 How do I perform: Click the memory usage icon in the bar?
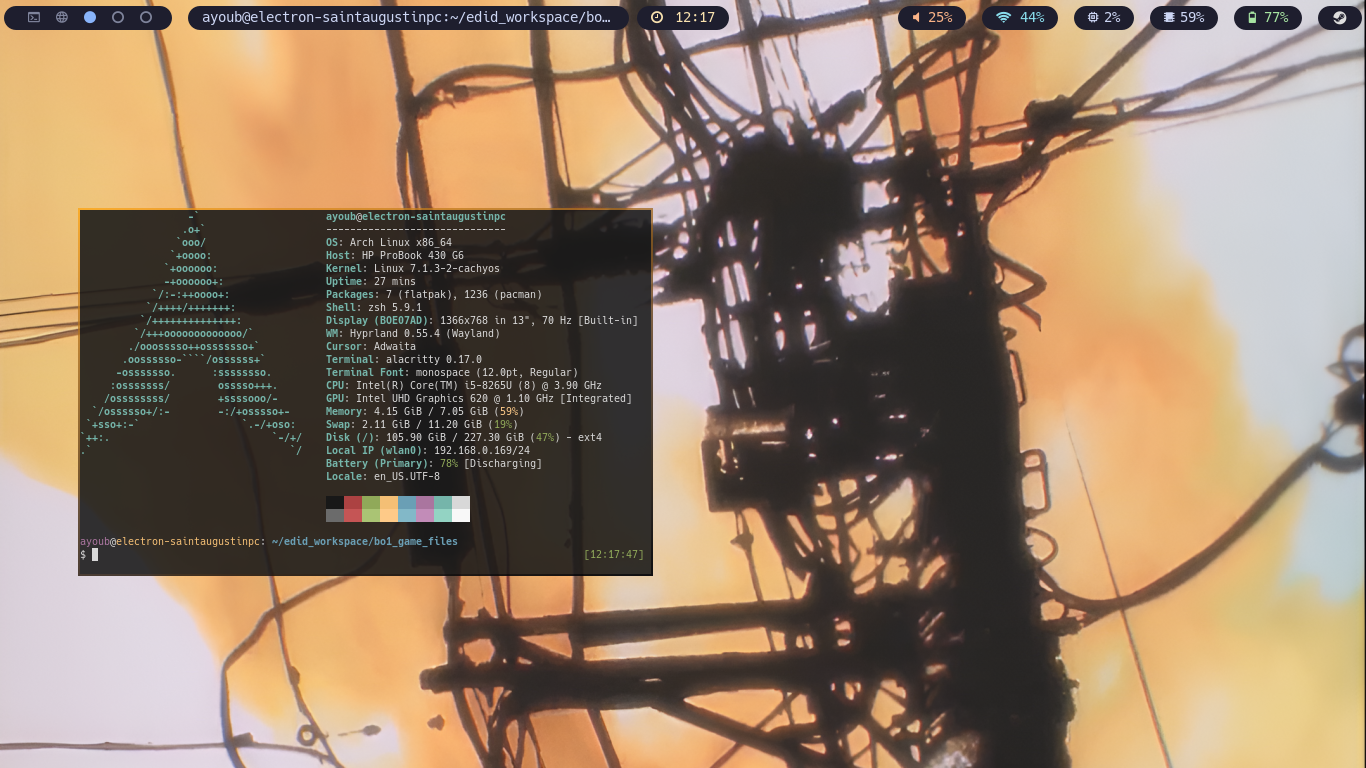1169,18
